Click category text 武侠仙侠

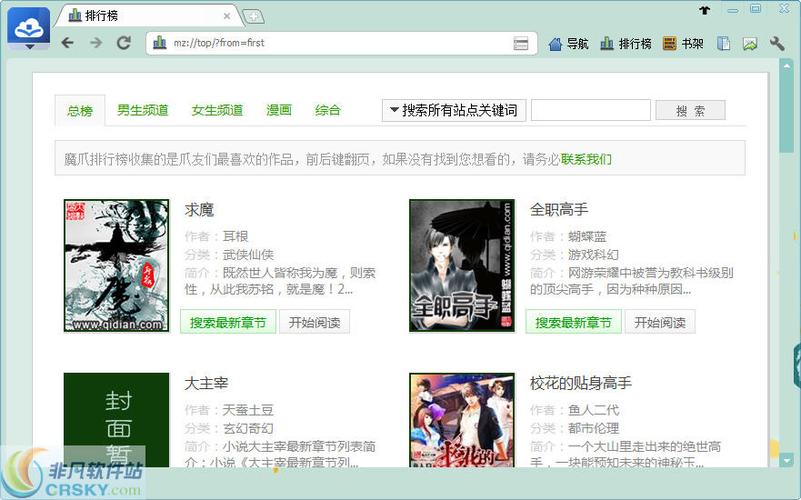click(248, 254)
